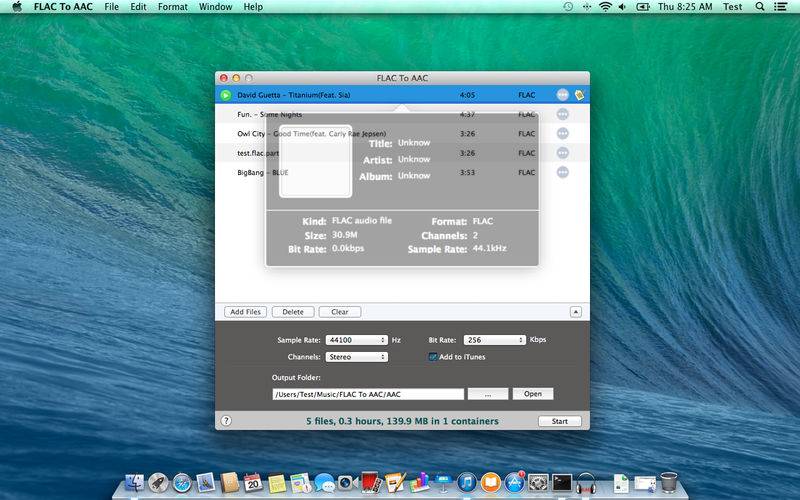Click the volume icon in menu bar
This screenshot has height=500, width=800.
tap(622, 7)
